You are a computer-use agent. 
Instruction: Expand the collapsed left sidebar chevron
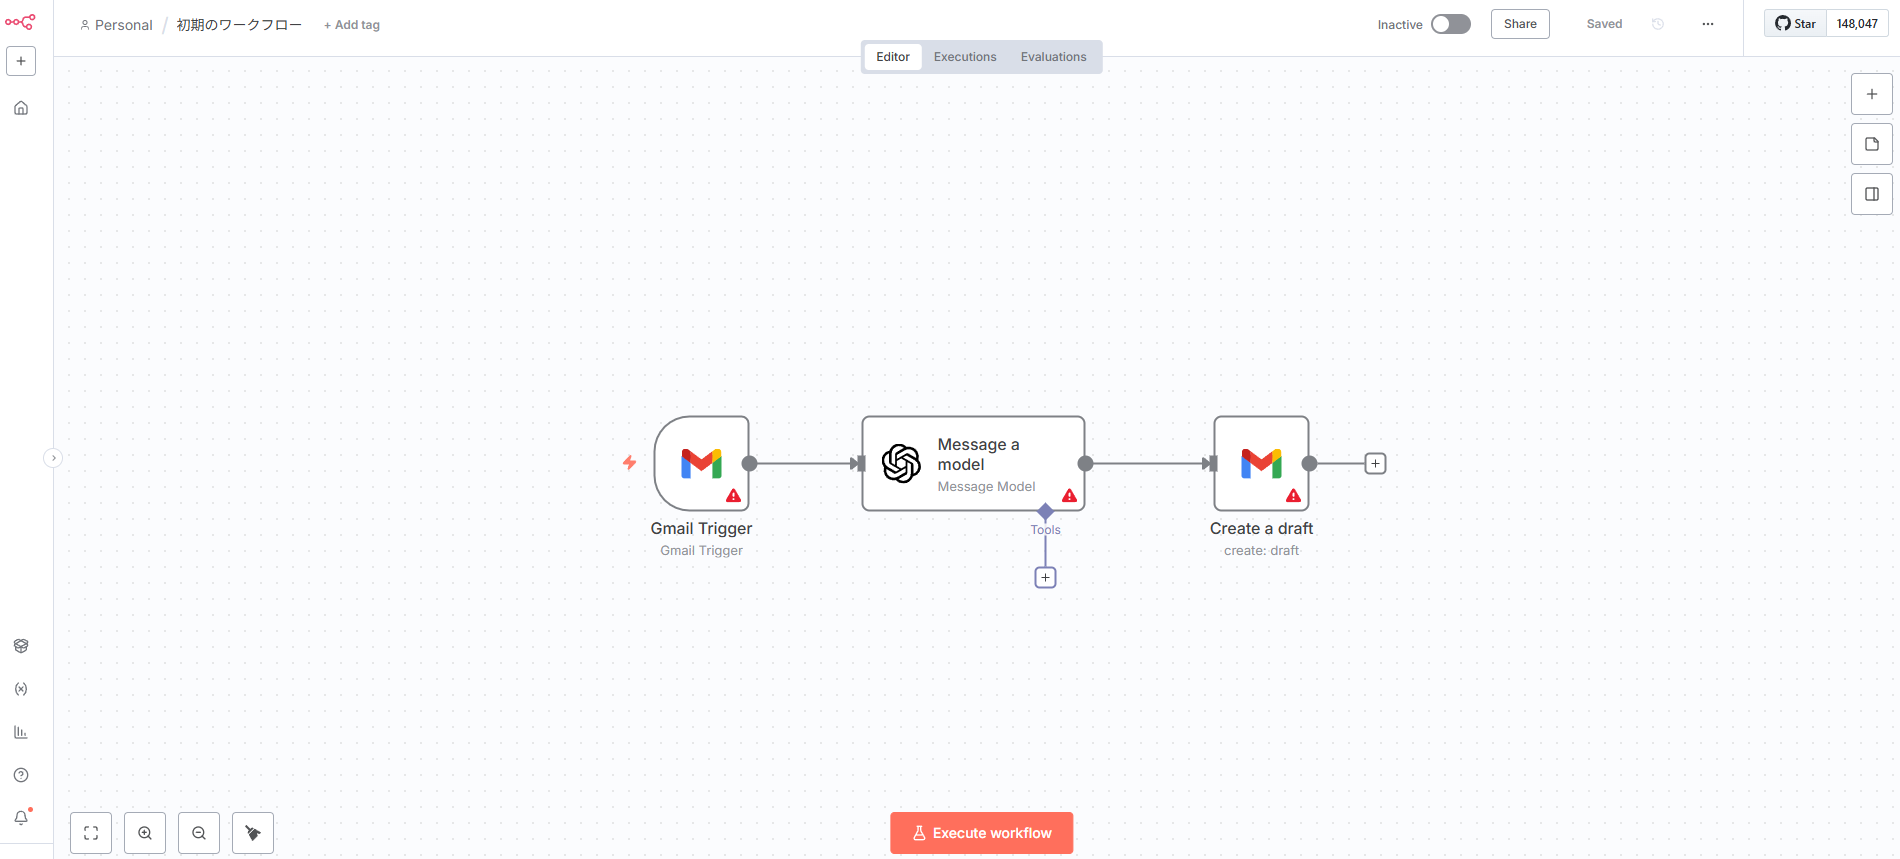[53, 458]
